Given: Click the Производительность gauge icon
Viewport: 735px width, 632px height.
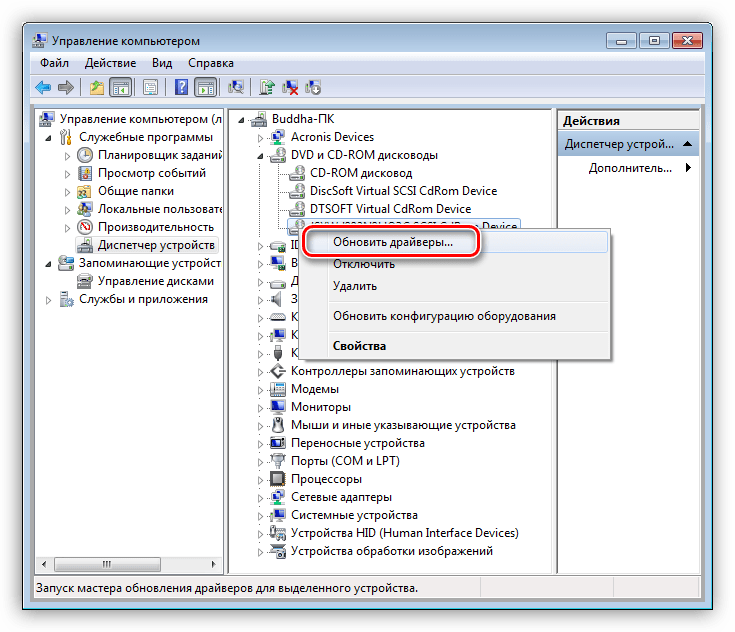Looking at the screenshot, I should 85,227.
